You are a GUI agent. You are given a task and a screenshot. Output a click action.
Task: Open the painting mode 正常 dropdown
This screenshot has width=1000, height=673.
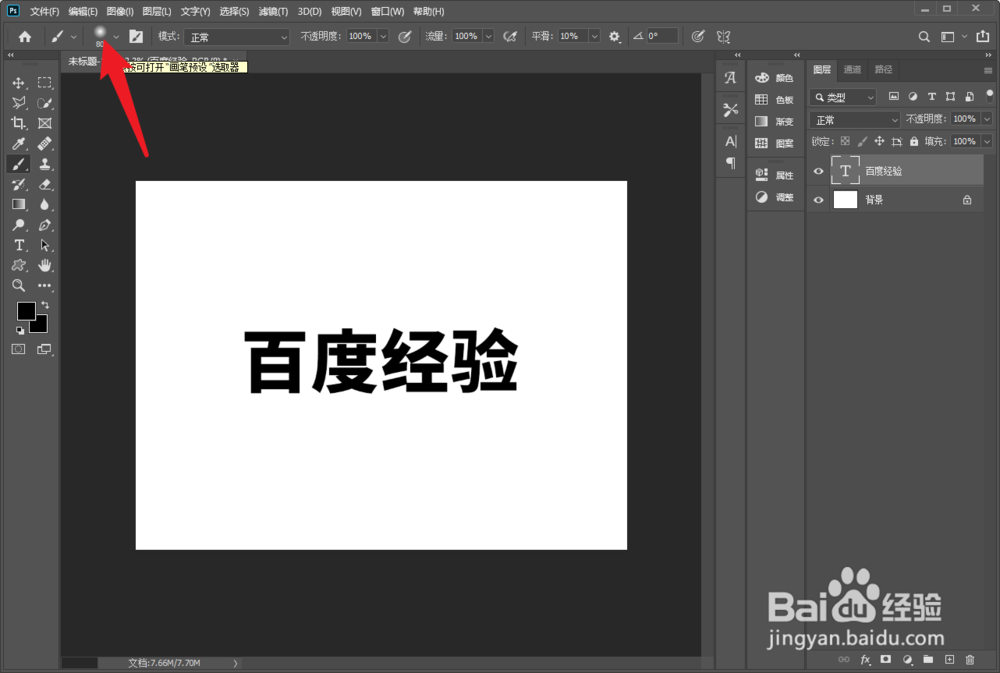coord(237,37)
